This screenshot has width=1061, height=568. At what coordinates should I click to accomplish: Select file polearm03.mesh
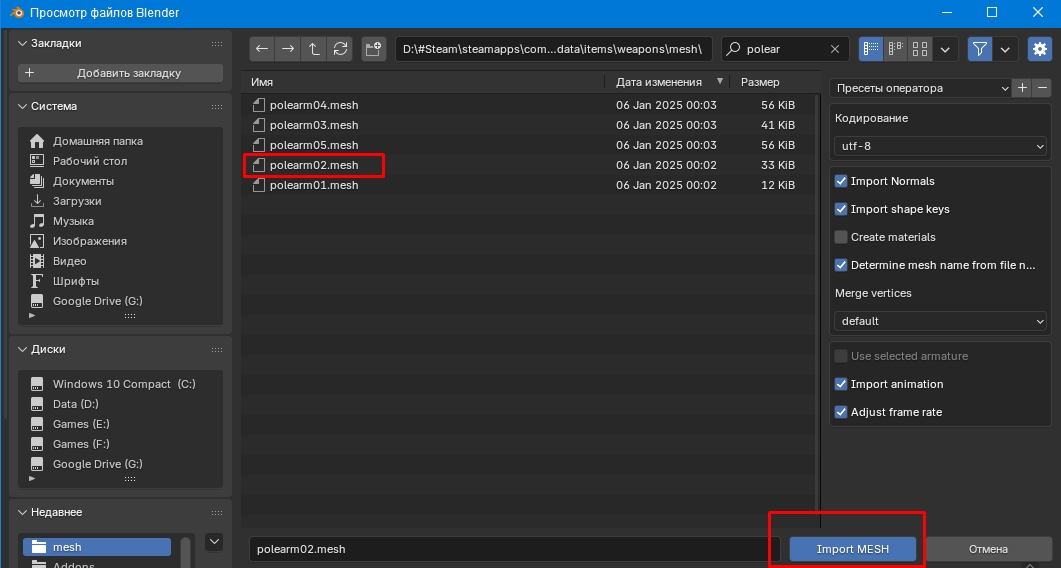pyautogui.click(x=528, y=125)
